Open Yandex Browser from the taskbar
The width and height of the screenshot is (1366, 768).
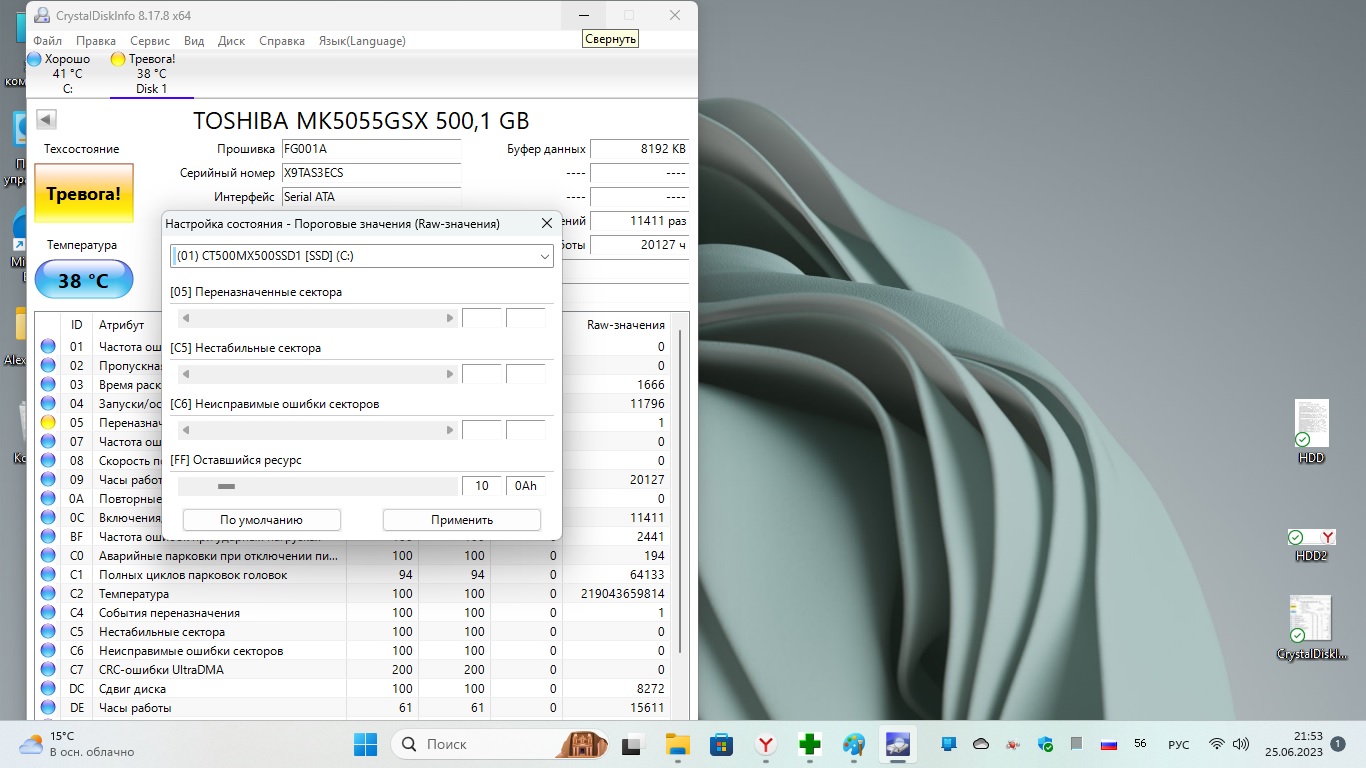(765, 744)
